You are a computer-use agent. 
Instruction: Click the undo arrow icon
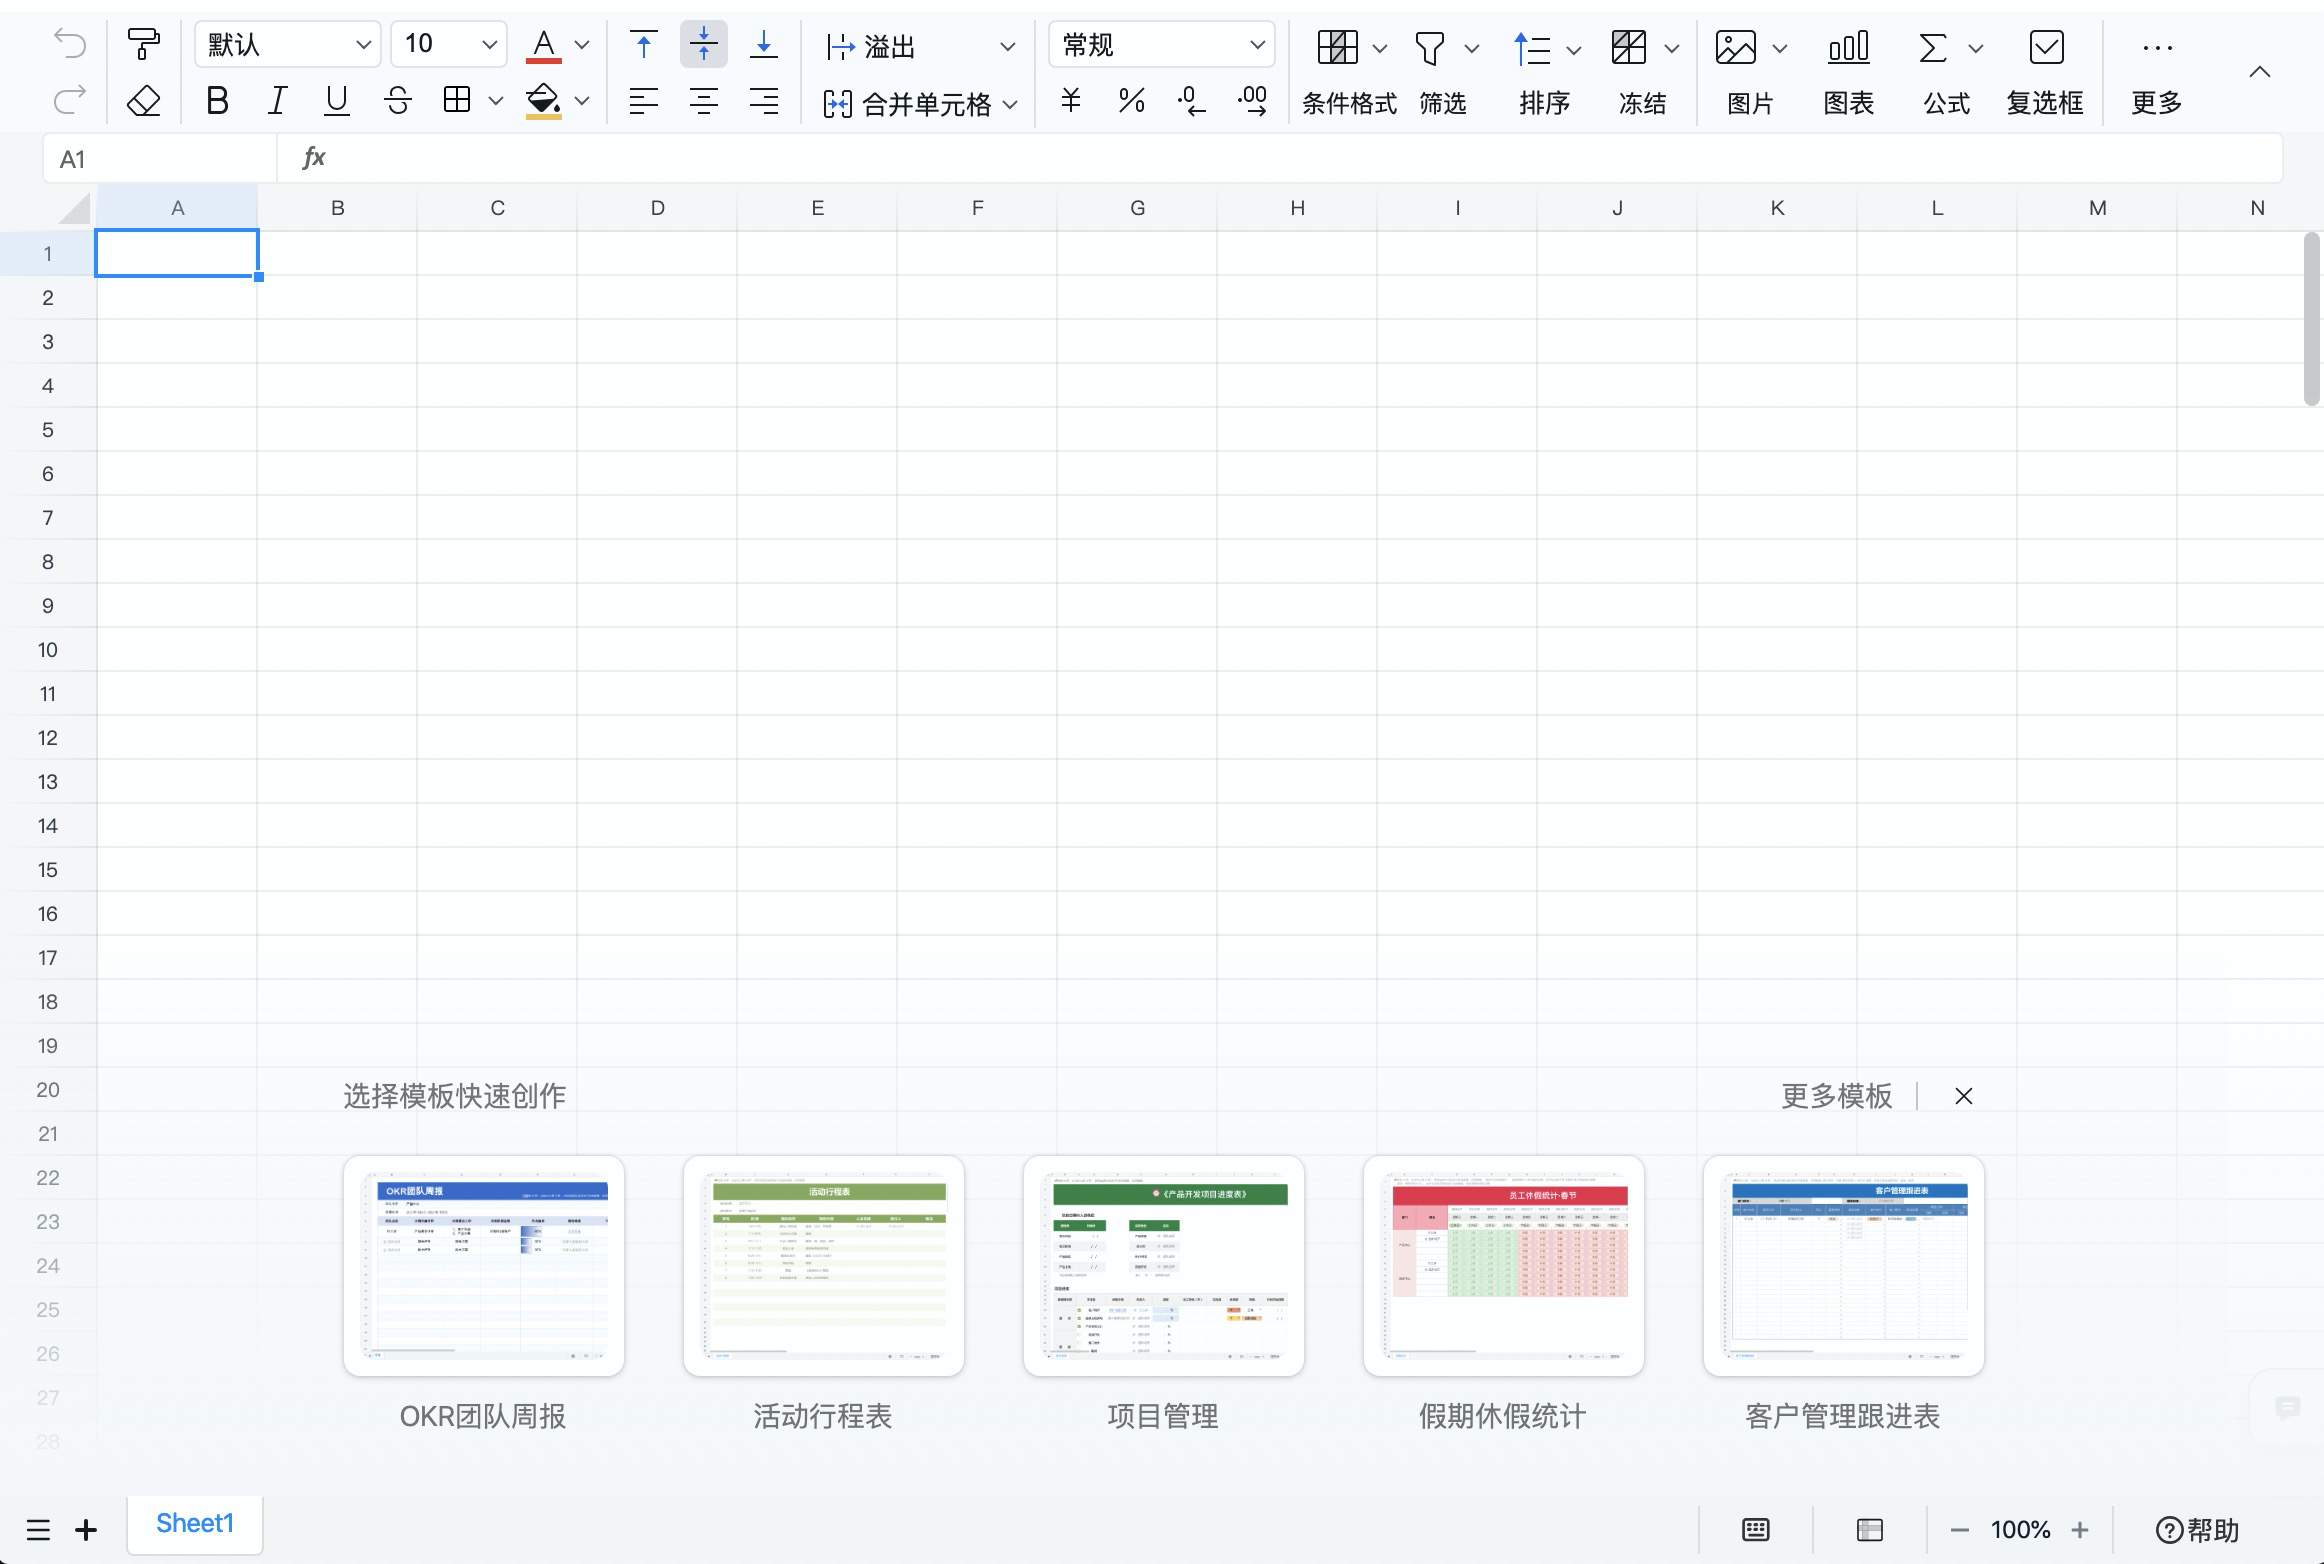(70, 44)
